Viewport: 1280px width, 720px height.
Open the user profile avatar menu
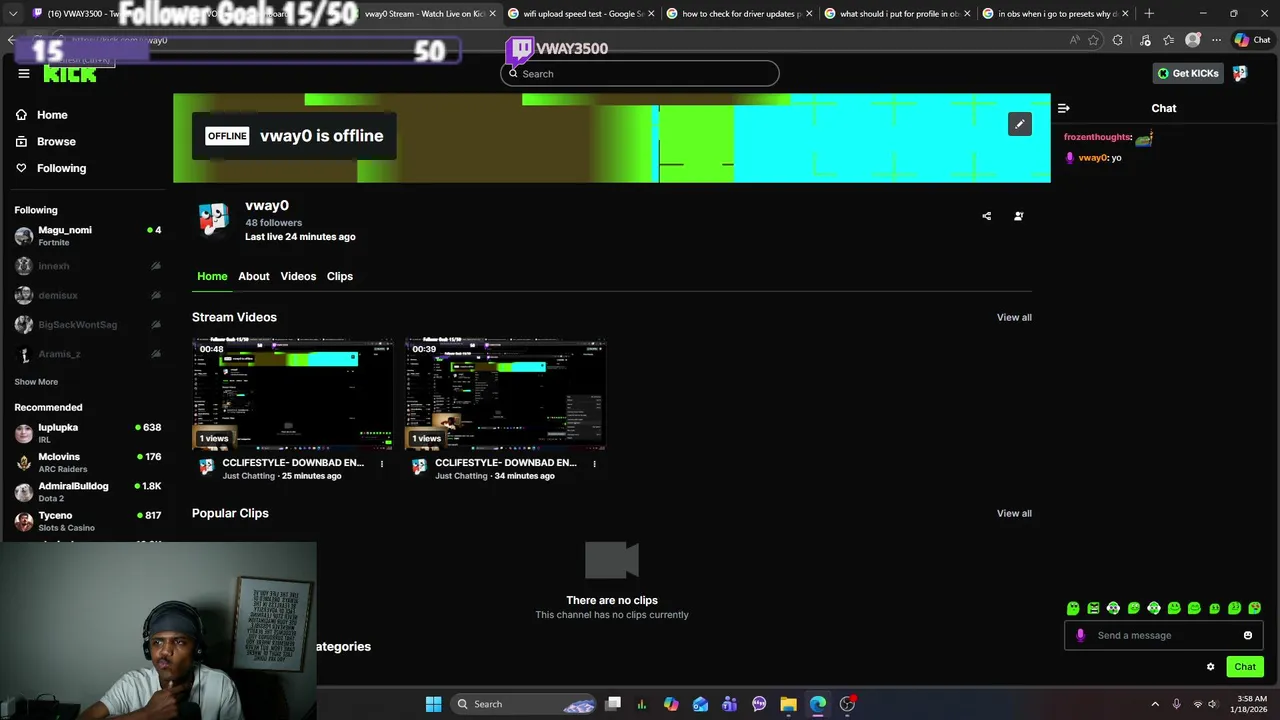coord(1240,73)
